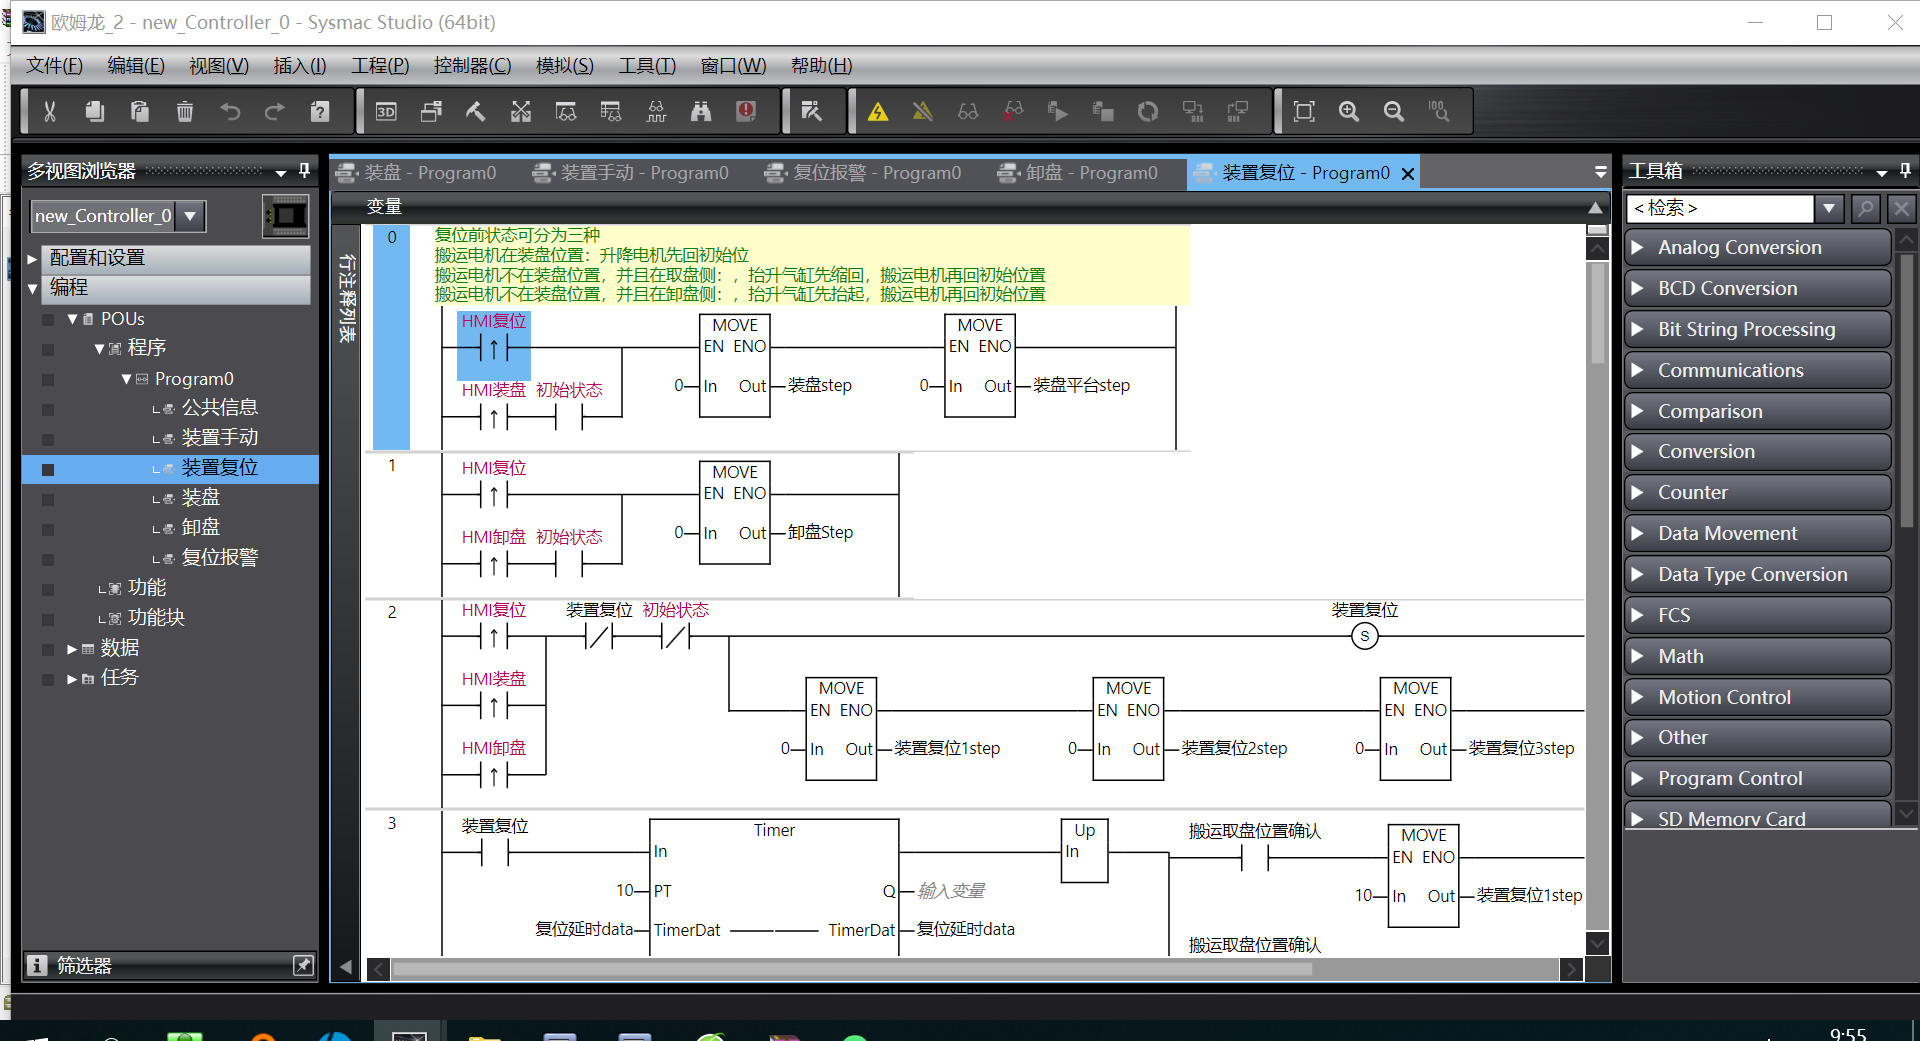Click the Paste clipboard icon
The height and width of the screenshot is (1041, 1920).
(140, 111)
